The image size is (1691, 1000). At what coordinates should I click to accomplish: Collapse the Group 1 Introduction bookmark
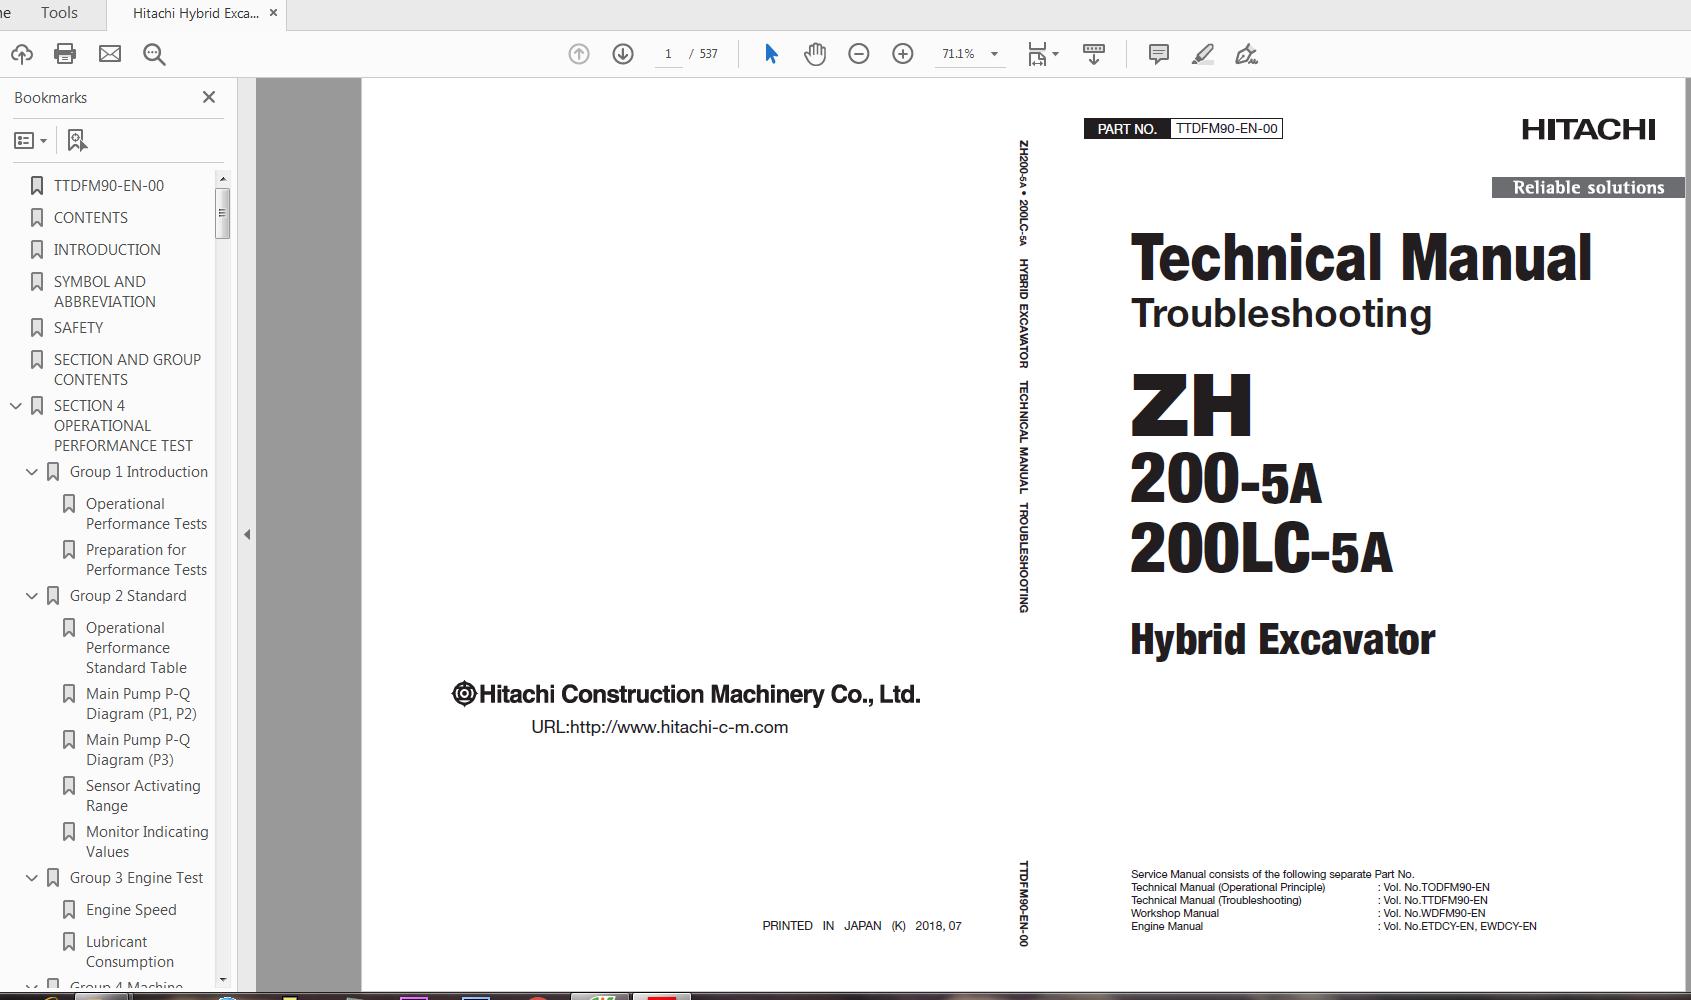(32, 472)
